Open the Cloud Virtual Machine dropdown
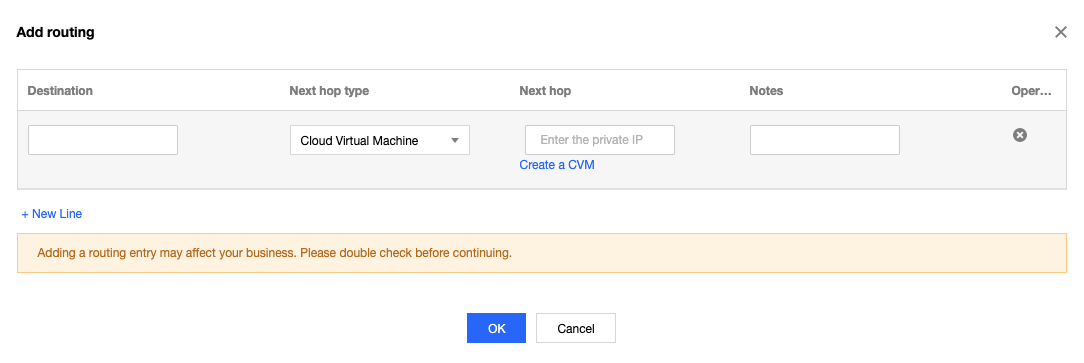Viewport: 1084px width, 363px height. point(380,140)
